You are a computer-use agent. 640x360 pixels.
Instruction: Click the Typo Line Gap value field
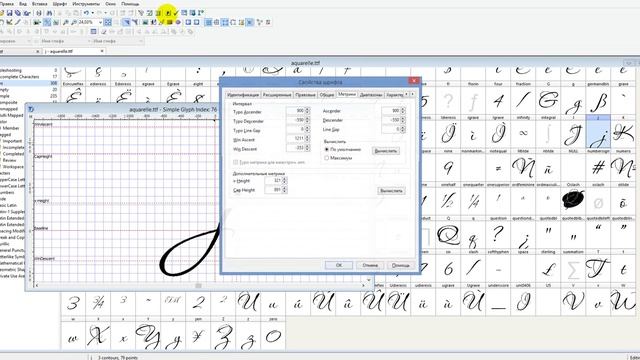pos(296,129)
